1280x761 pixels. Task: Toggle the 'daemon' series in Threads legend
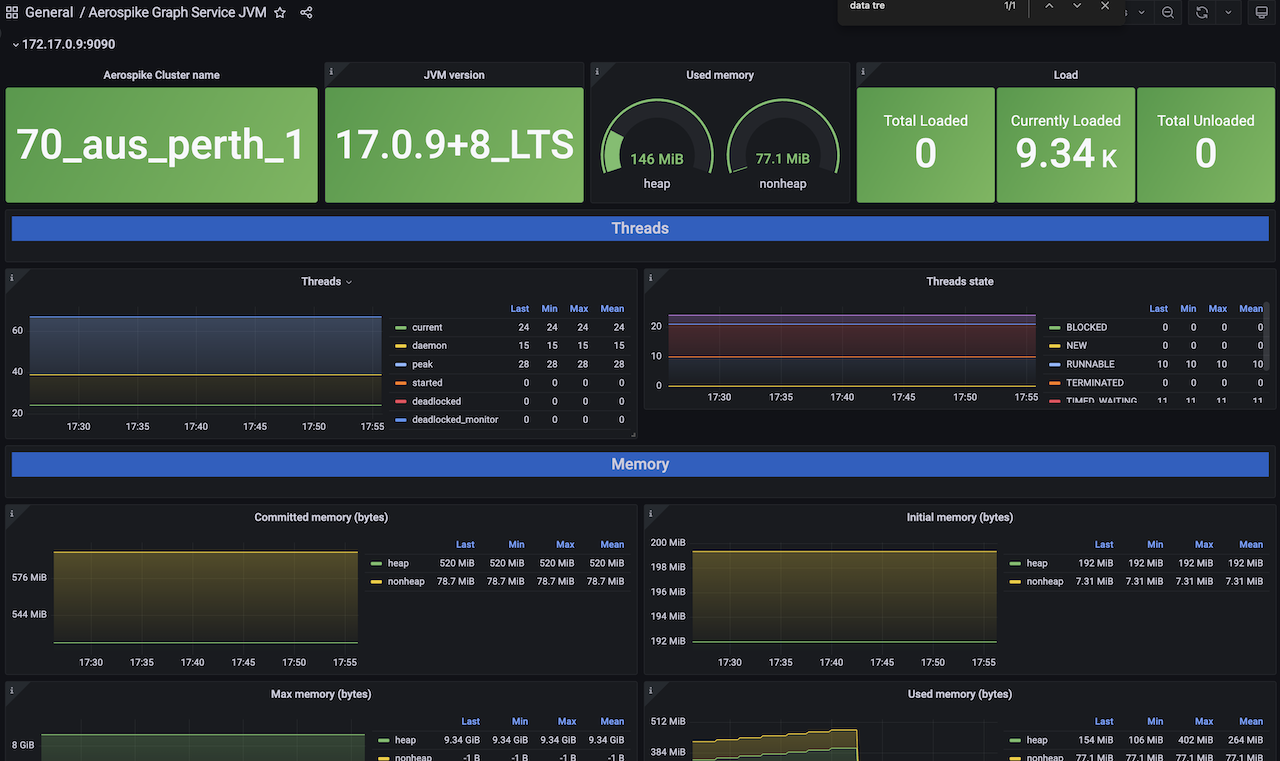click(x=429, y=346)
